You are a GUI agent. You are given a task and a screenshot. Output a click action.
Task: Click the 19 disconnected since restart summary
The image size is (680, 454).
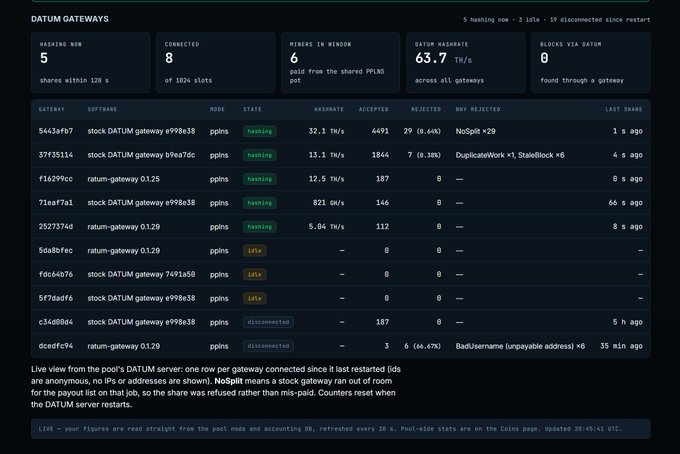coord(600,20)
